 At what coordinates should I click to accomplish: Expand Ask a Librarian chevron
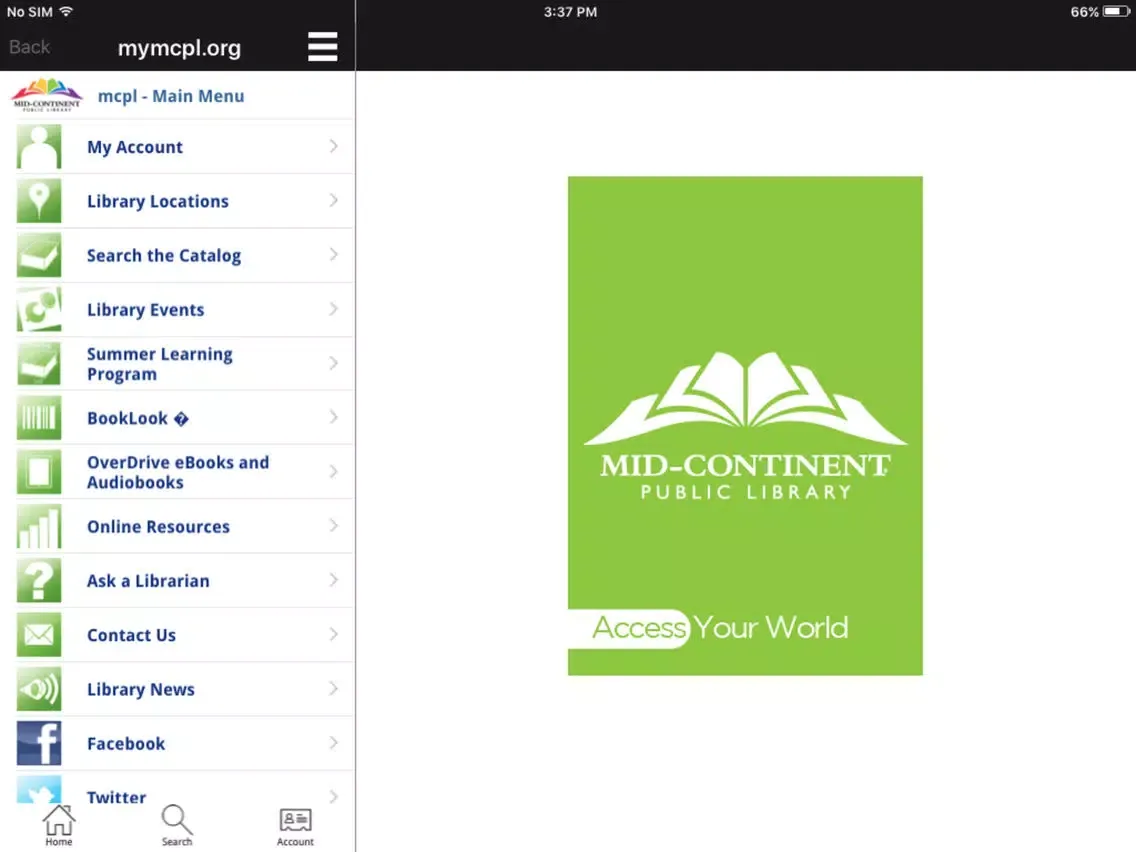333,580
